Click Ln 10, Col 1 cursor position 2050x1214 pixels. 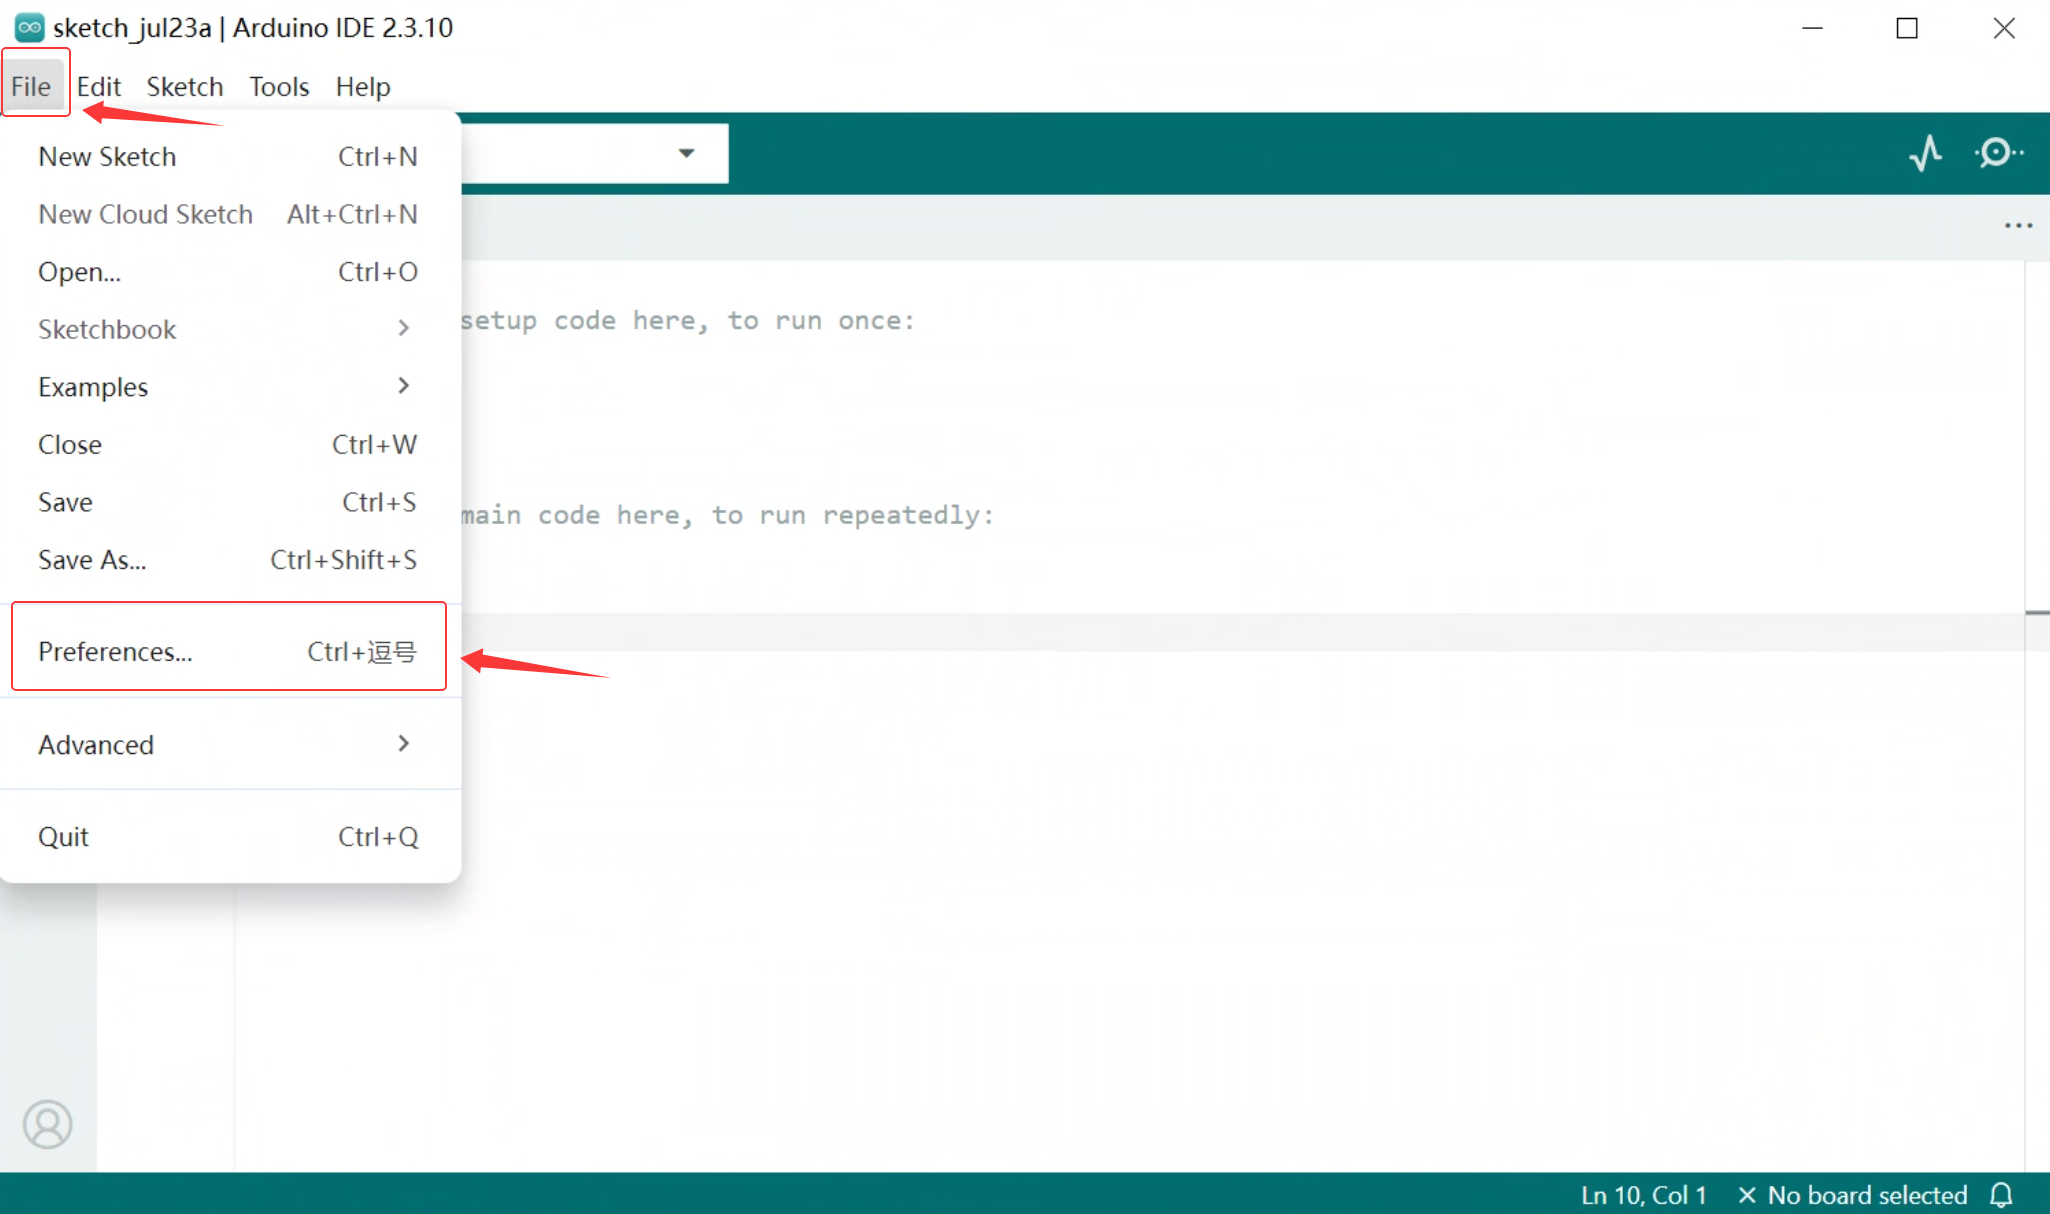click(1643, 1195)
